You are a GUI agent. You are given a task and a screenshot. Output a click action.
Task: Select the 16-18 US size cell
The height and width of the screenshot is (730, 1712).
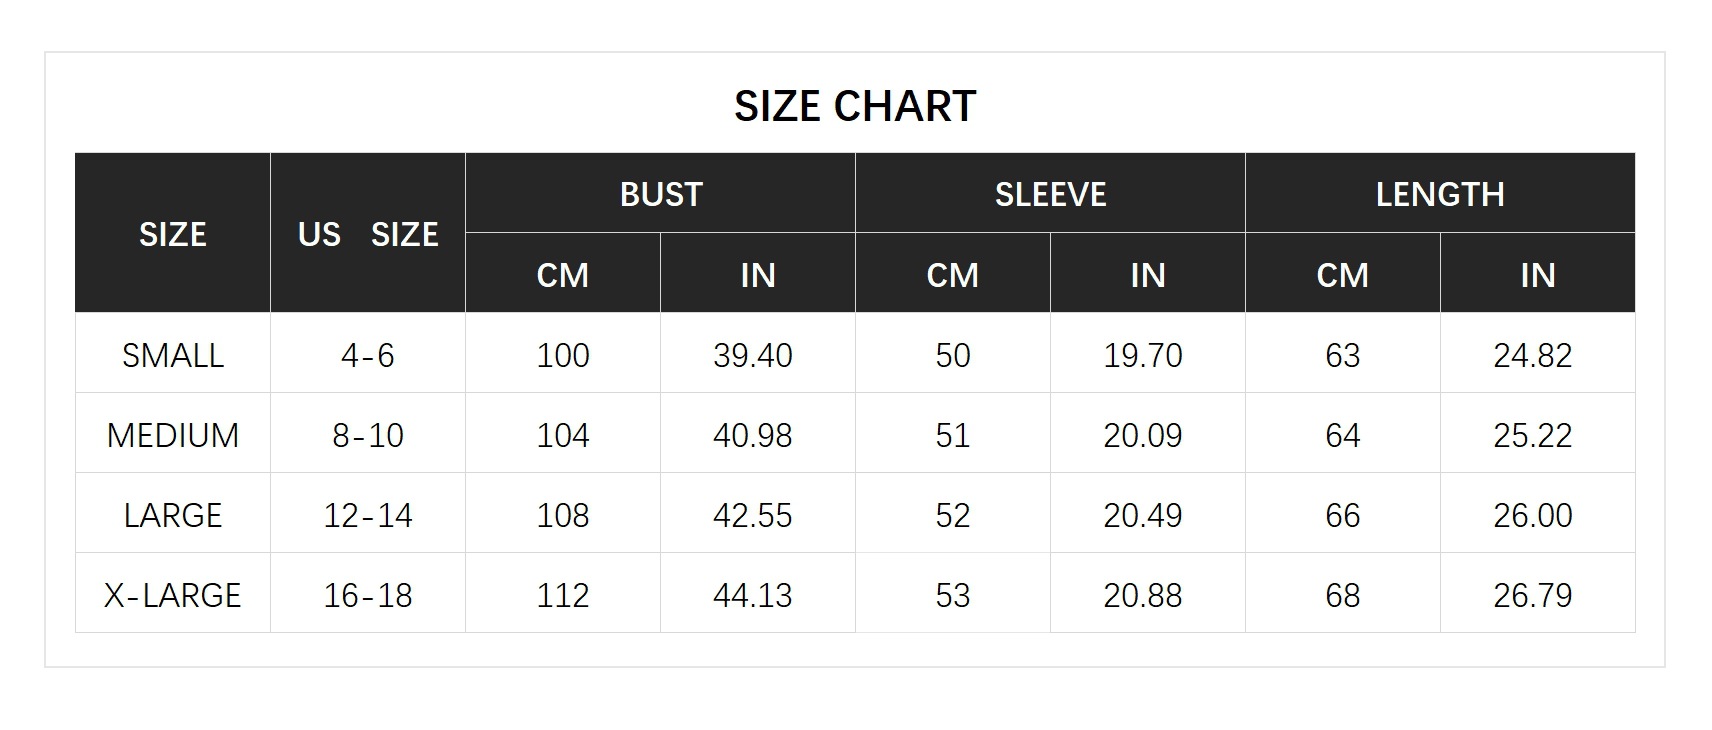368,595
